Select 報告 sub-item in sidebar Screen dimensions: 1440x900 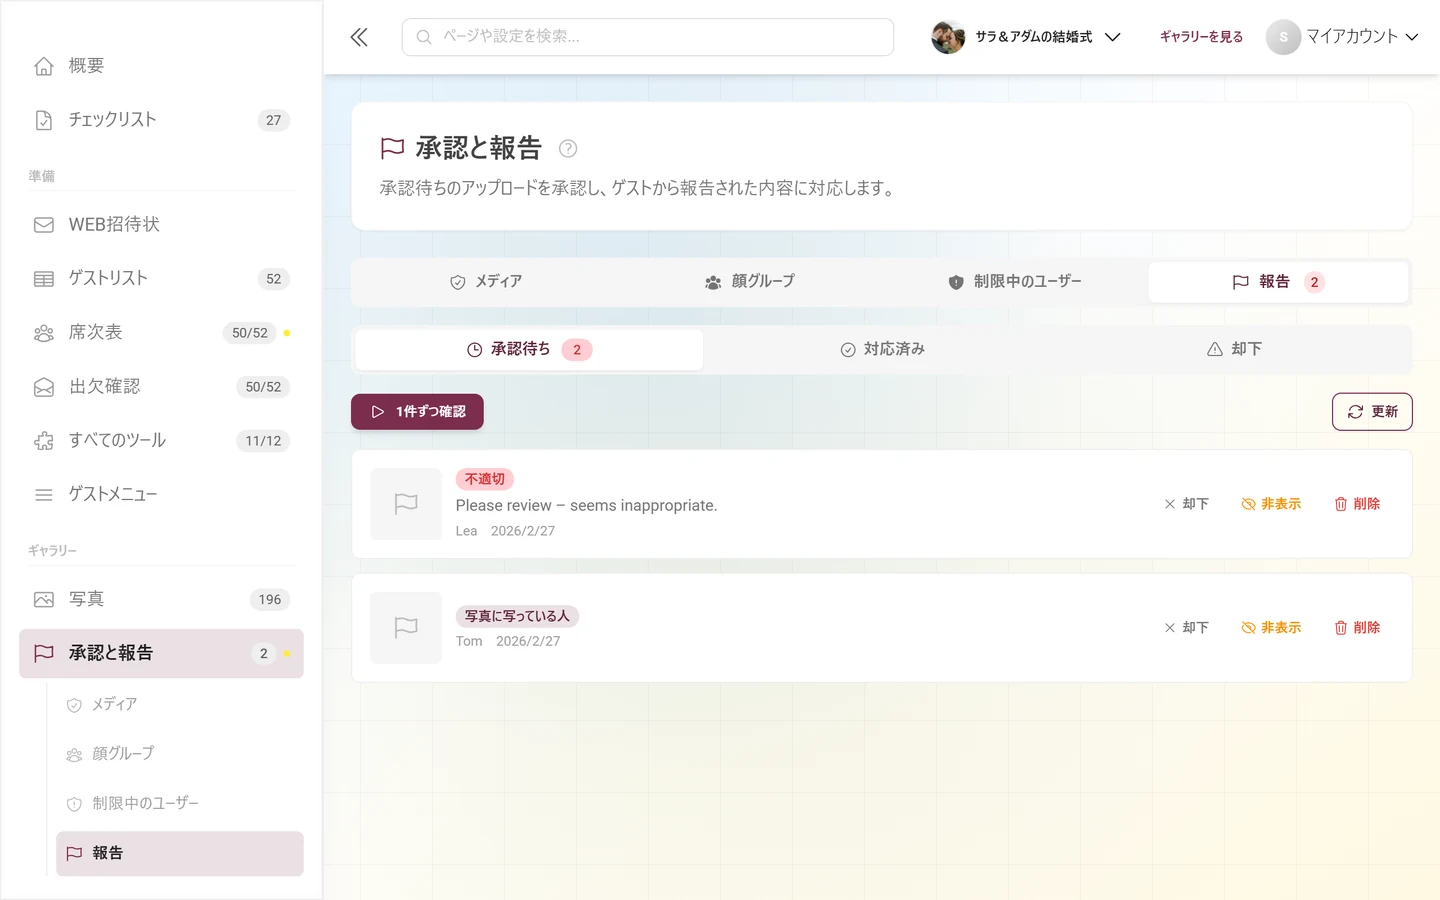(180, 854)
